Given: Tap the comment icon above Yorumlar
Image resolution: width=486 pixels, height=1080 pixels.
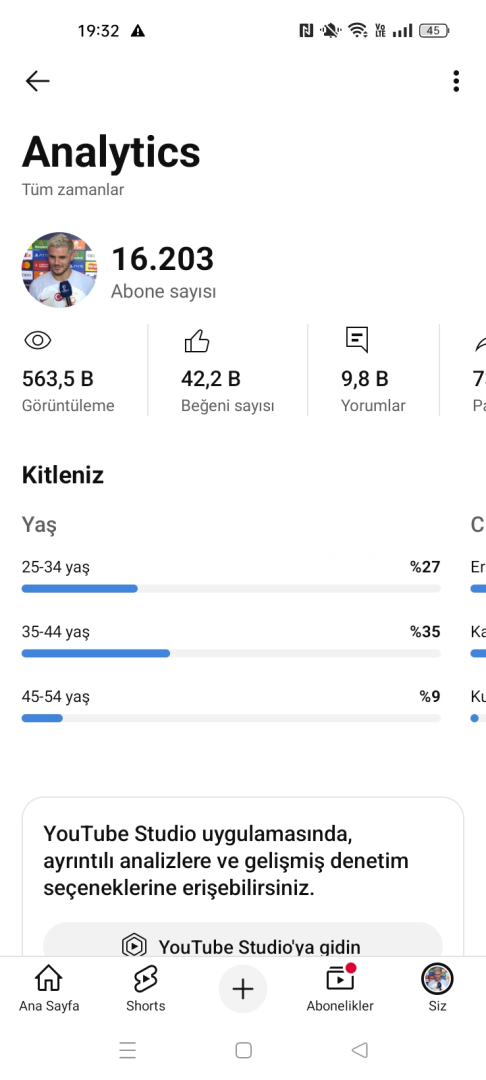Looking at the screenshot, I should pyautogui.click(x=357, y=340).
